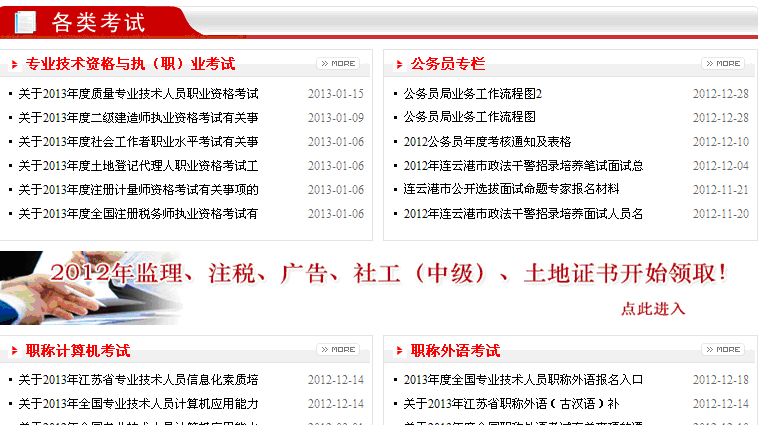This screenshot has width=759, height=425.
Task: Open MORE for 职称计算机考试 section
Action: (337, 350)
